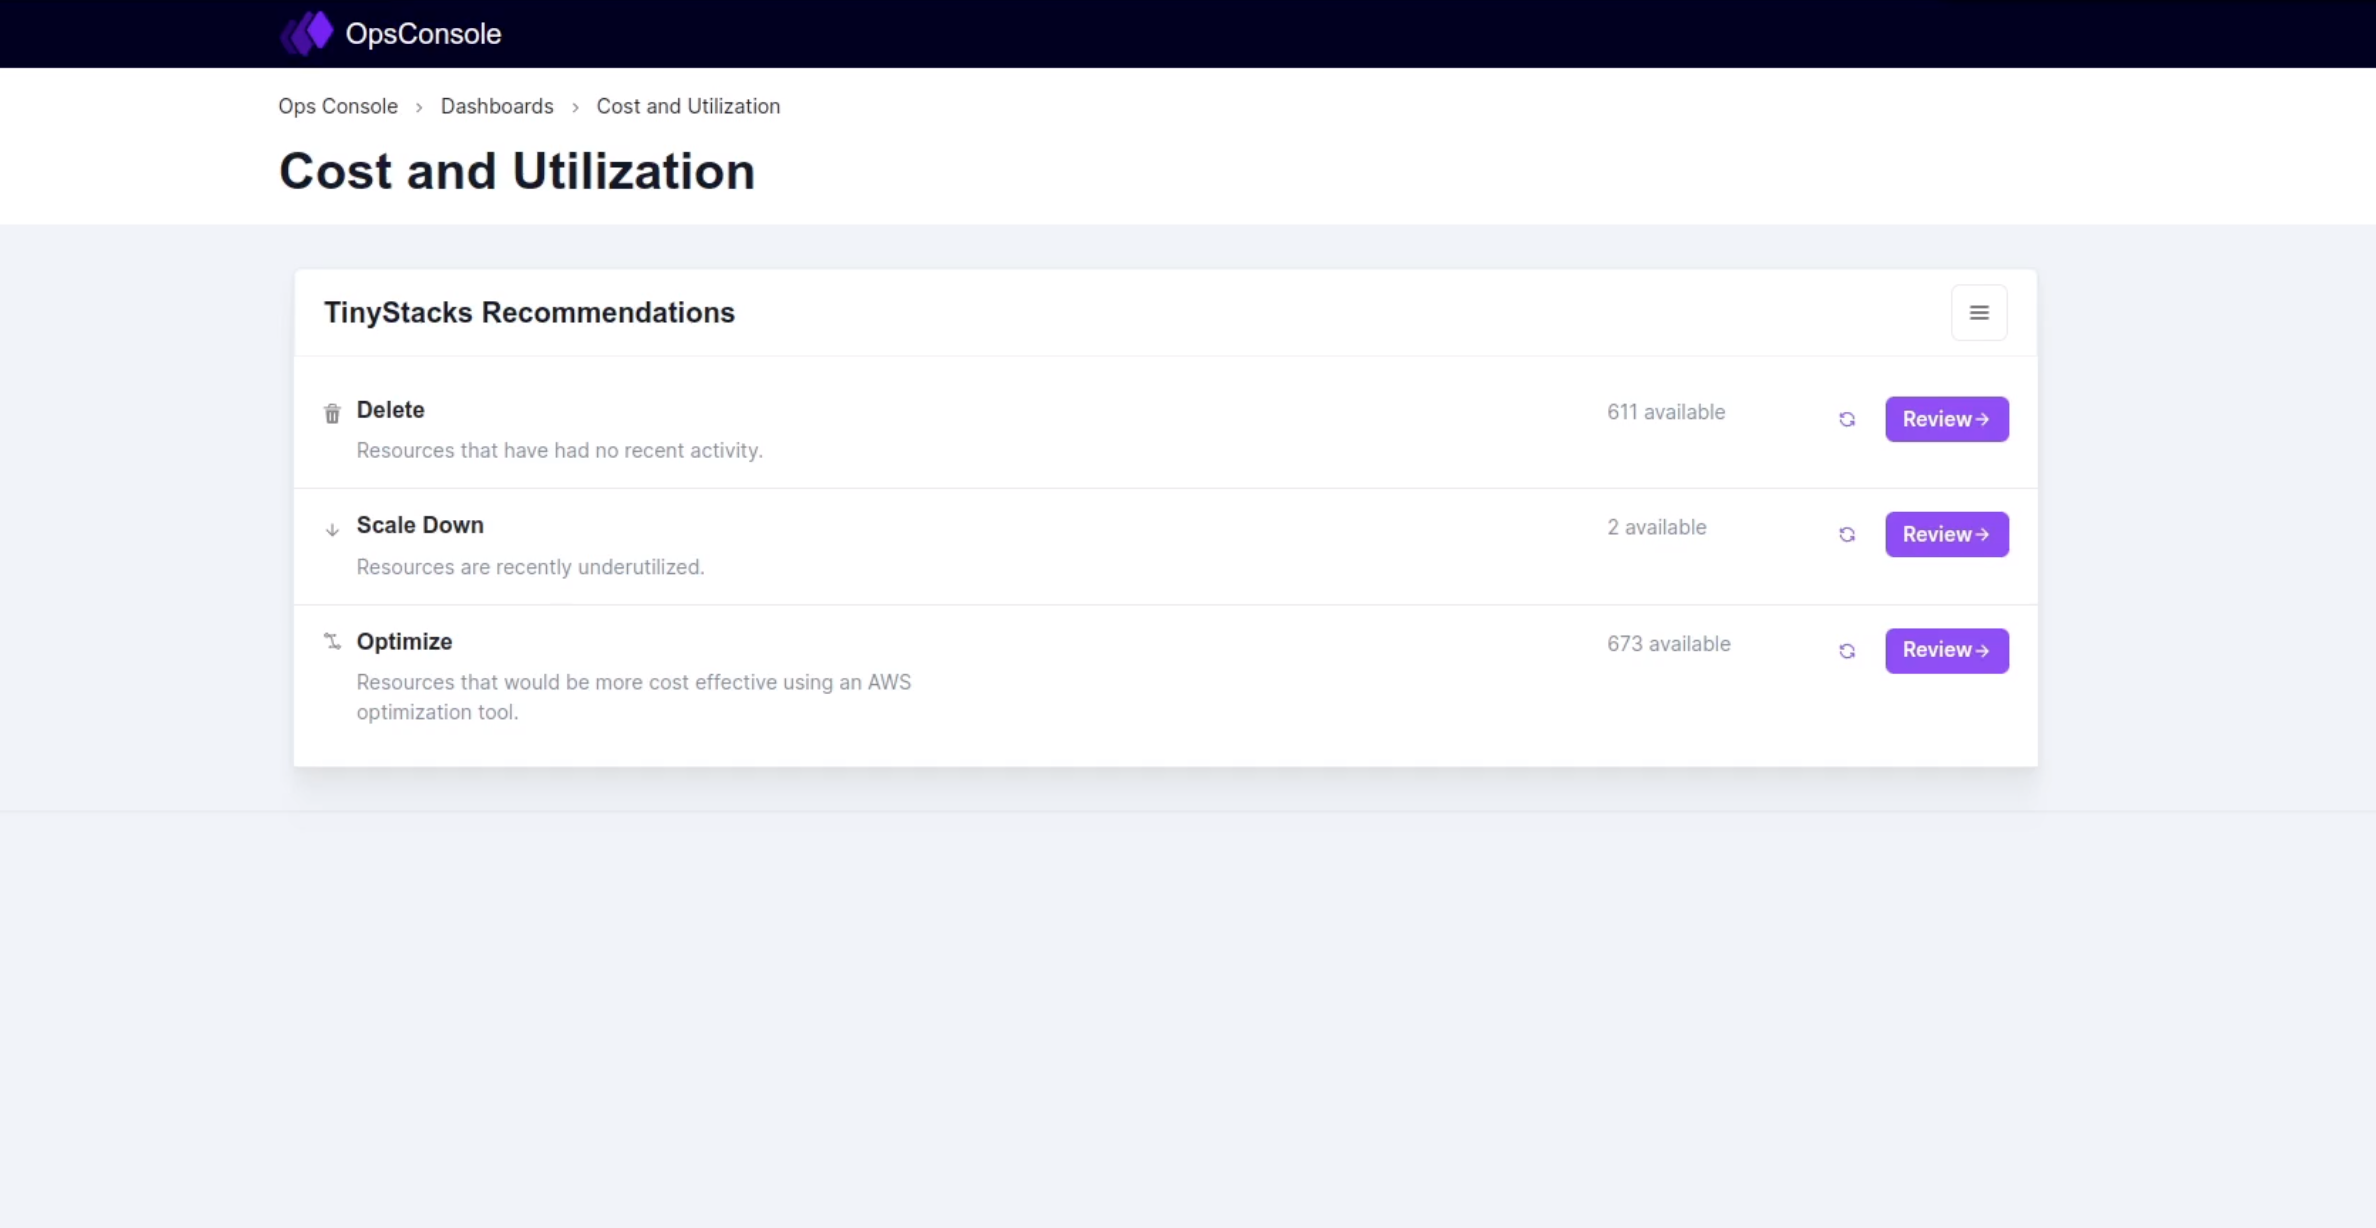Click the TinyStacks Recommendations heading
The width and height of the screenshot is (2376, 1228).
(x=529, y=313)
